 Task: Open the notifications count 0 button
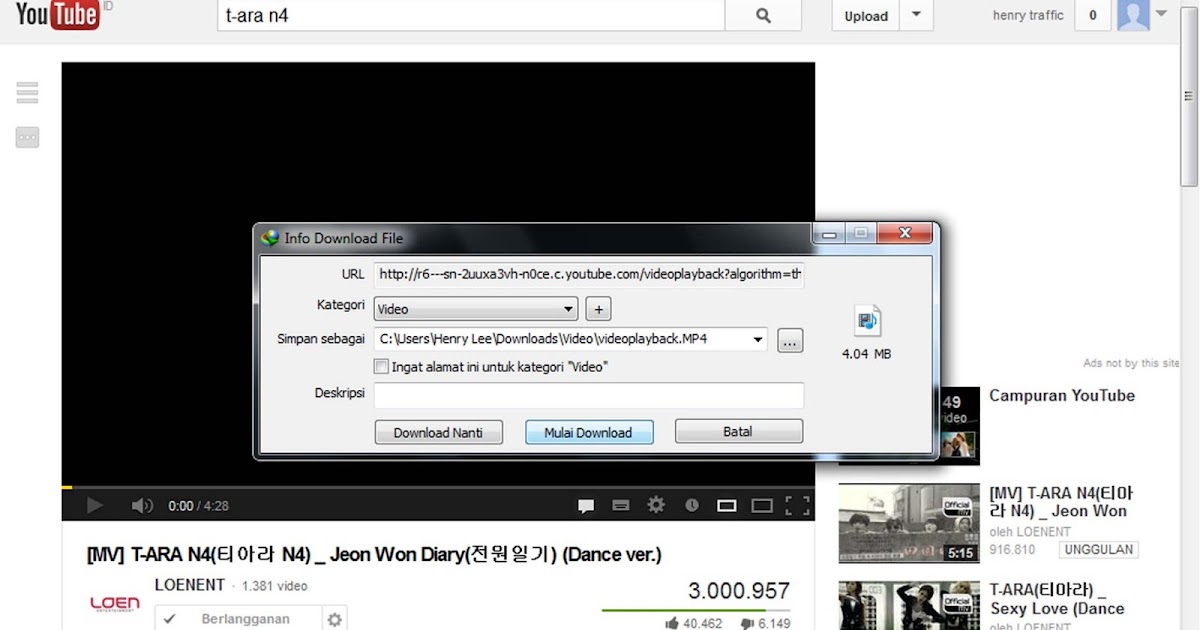(1093, 15)
